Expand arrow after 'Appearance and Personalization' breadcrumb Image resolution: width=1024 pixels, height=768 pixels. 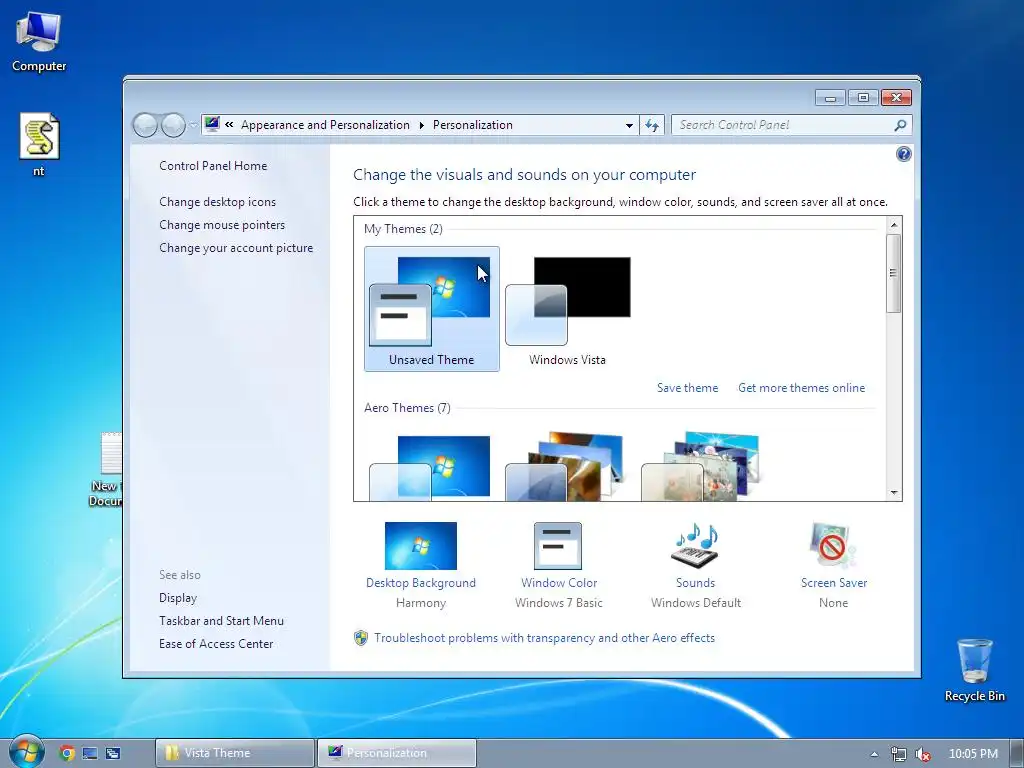pyautogui.click(x=421, y=125)
